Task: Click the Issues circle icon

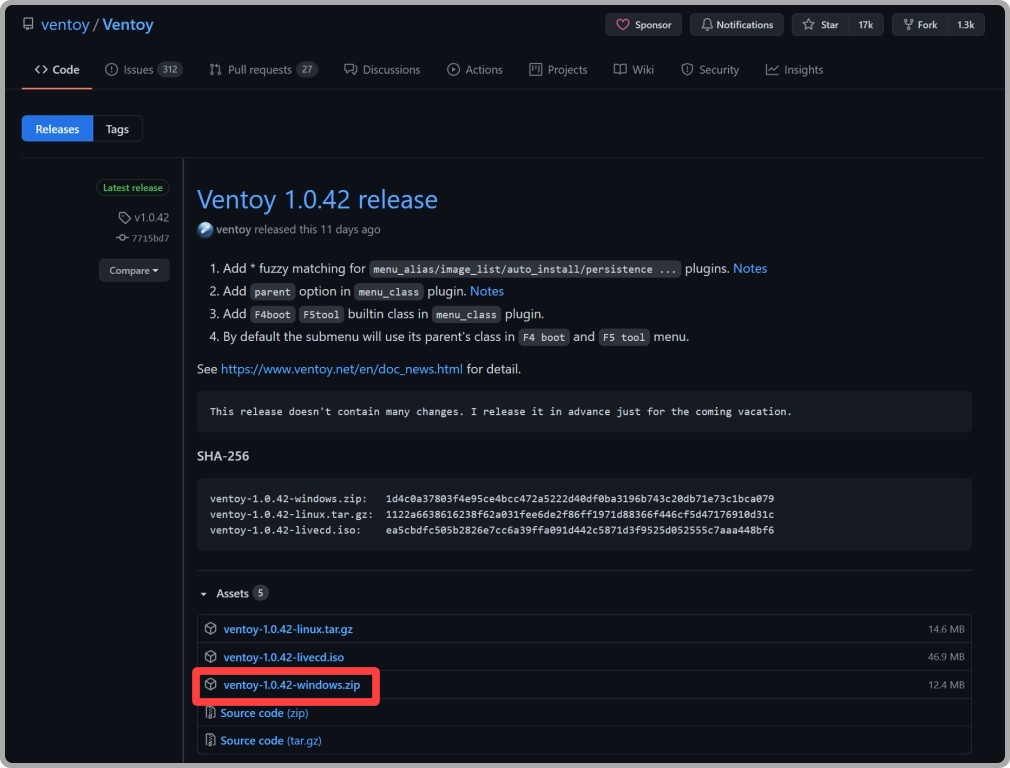Action: point(111,70)
